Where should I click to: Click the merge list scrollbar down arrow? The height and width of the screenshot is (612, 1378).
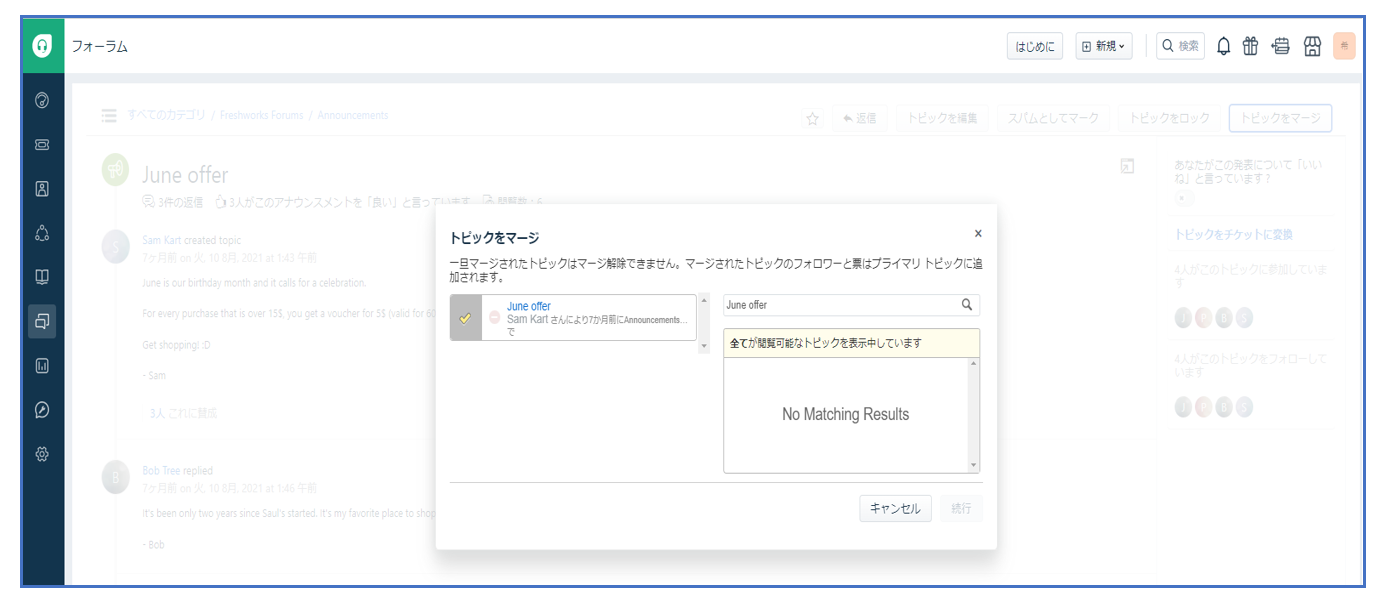click(703, 347)
